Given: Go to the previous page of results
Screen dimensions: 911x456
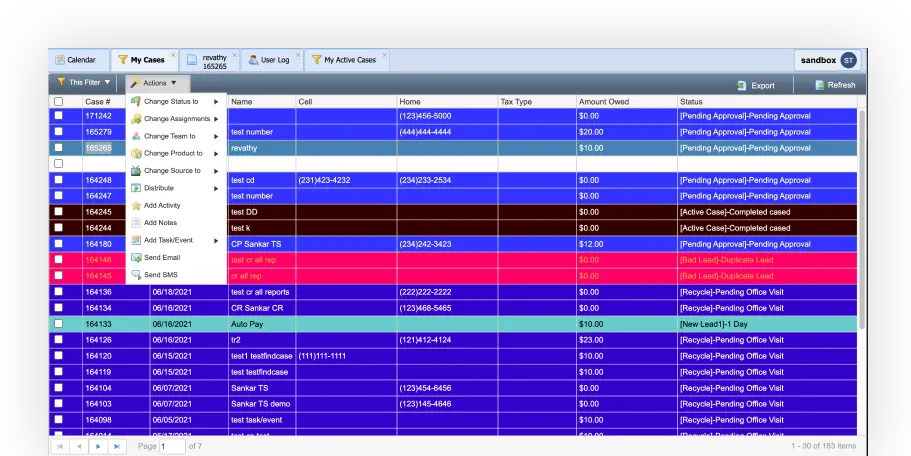Looking at the screenshot, I should click(x=79, y=446).
